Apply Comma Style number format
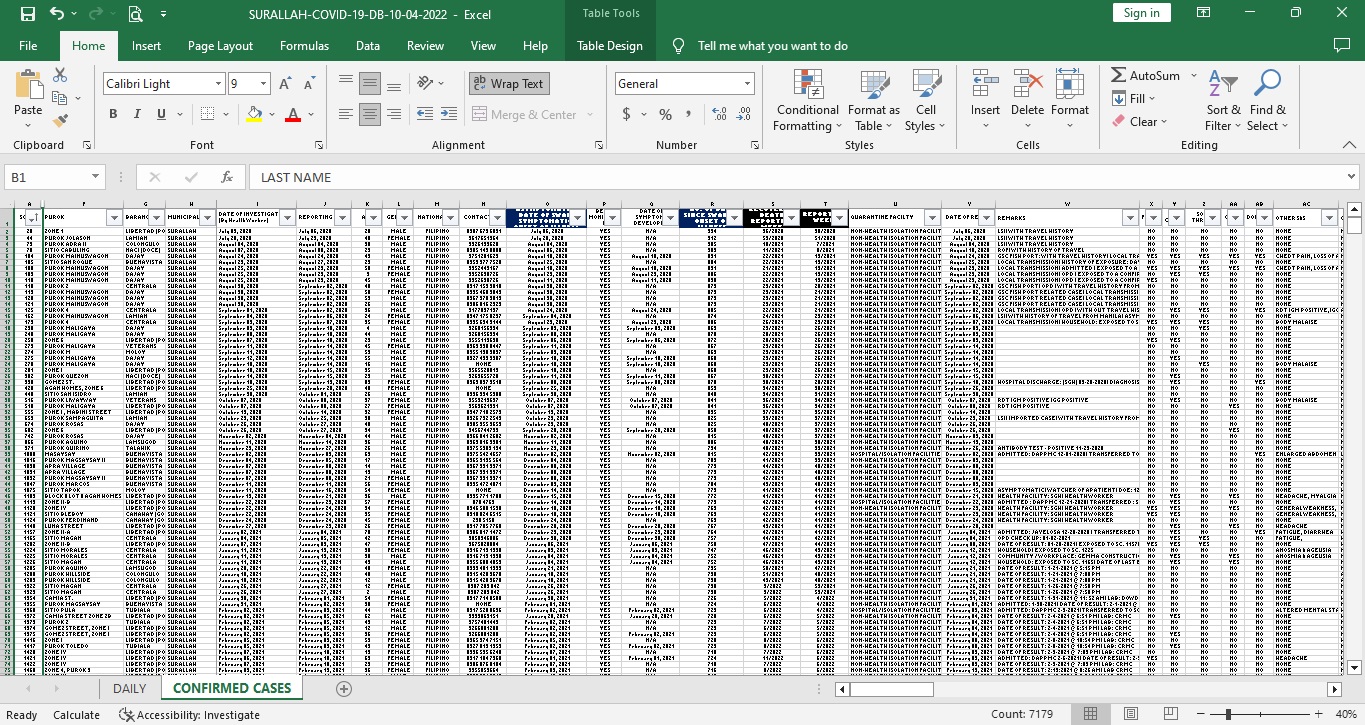 pos(690,115)
